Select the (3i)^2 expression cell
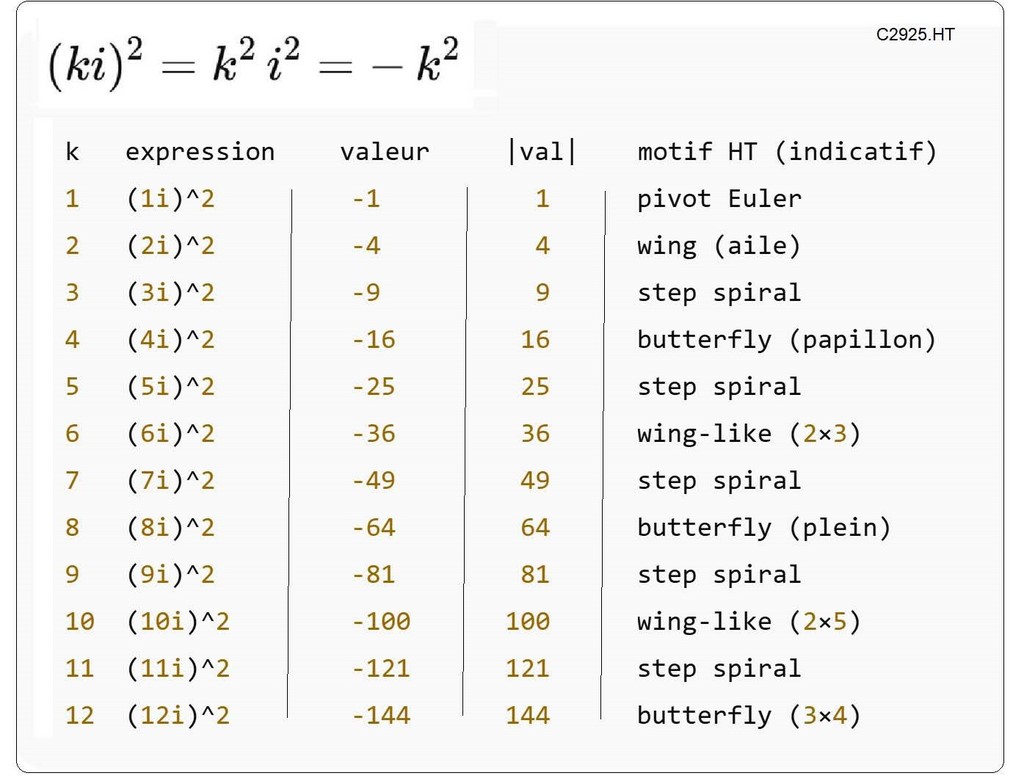1024x784 pixels. 170,292
